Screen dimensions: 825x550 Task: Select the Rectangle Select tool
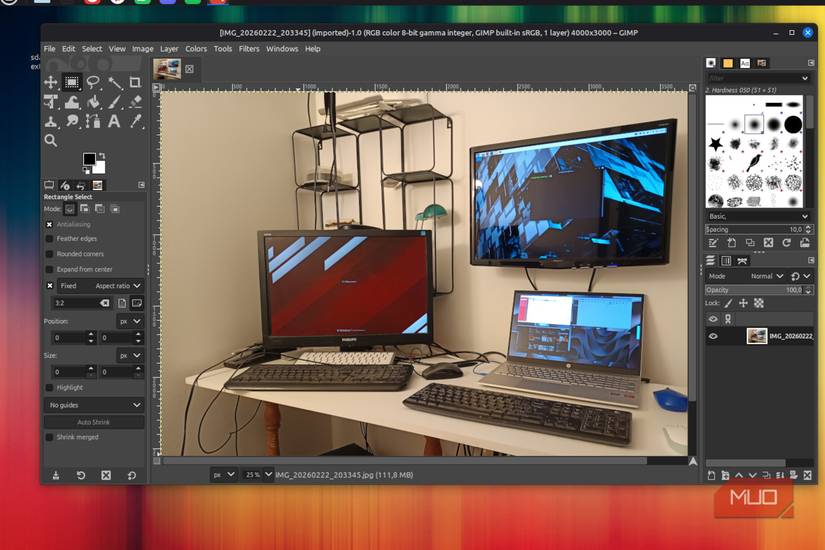coord(72,82)
